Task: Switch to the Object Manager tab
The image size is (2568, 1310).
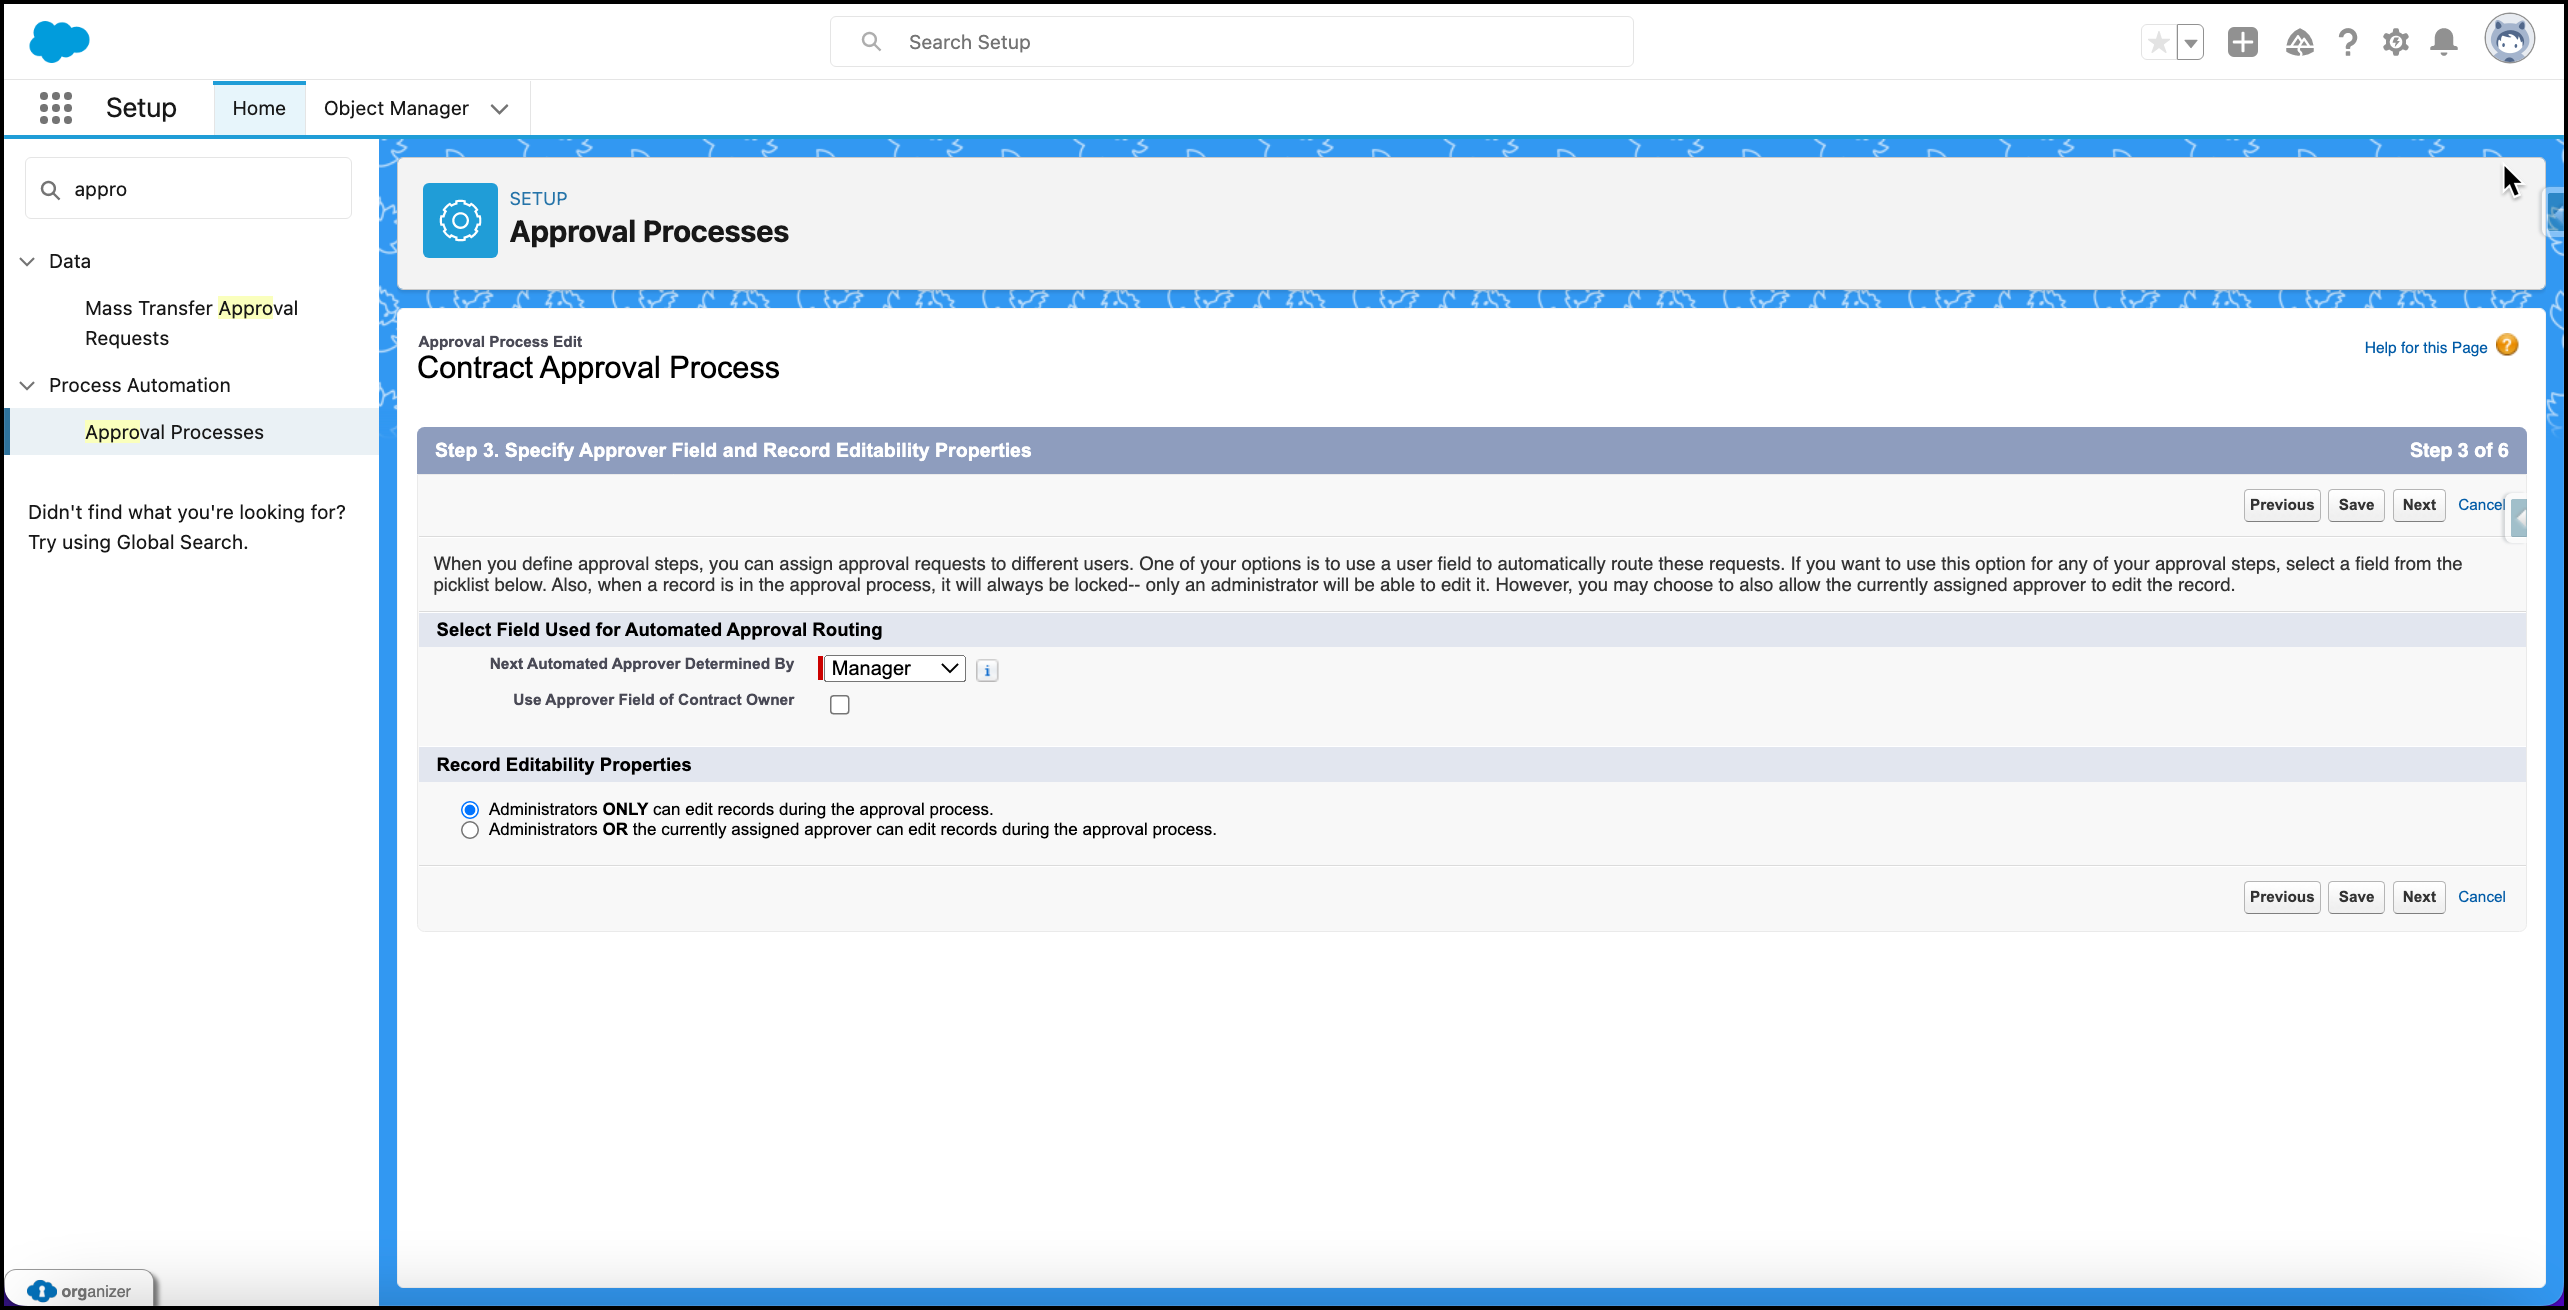Action: (x=396, y=108)
